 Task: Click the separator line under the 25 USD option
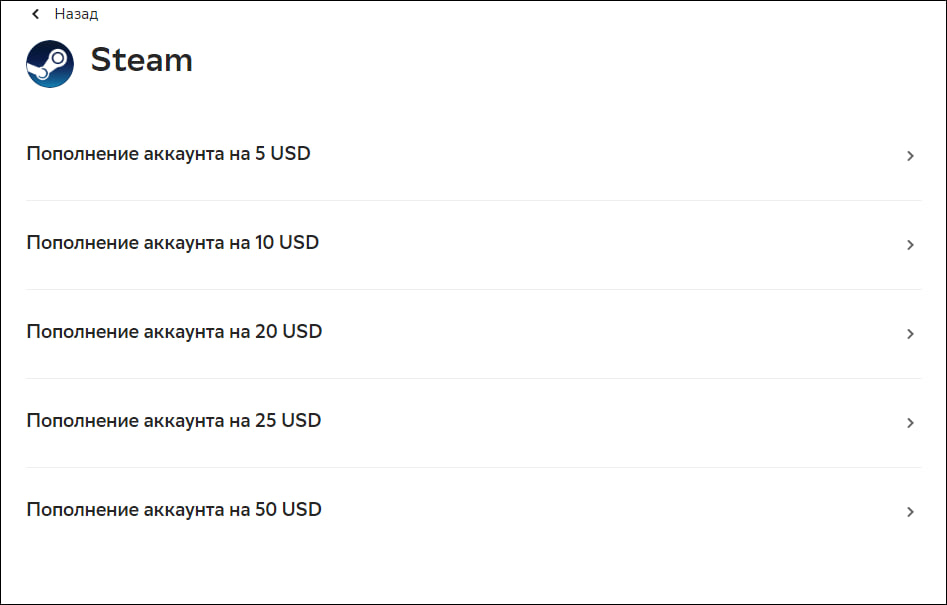[473, 467]
